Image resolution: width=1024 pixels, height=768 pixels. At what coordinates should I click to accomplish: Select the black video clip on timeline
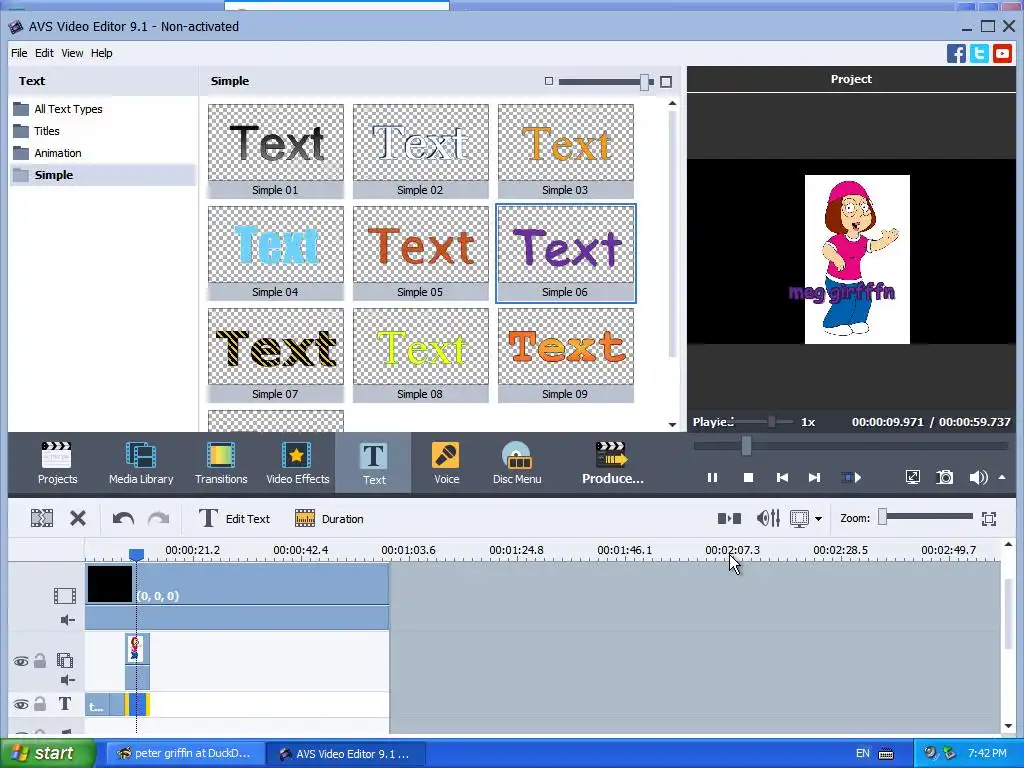coord(237,584)
